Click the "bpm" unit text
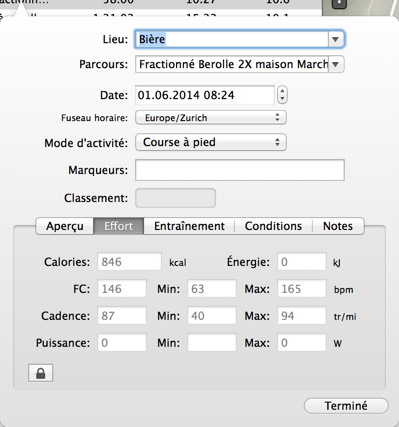This screenshot has height=427, width=399. [344, 290]
